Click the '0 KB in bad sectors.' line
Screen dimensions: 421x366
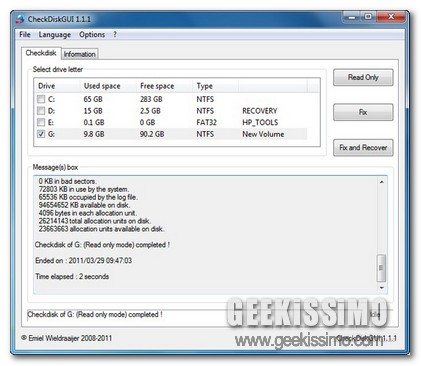[x=68, y=181]
